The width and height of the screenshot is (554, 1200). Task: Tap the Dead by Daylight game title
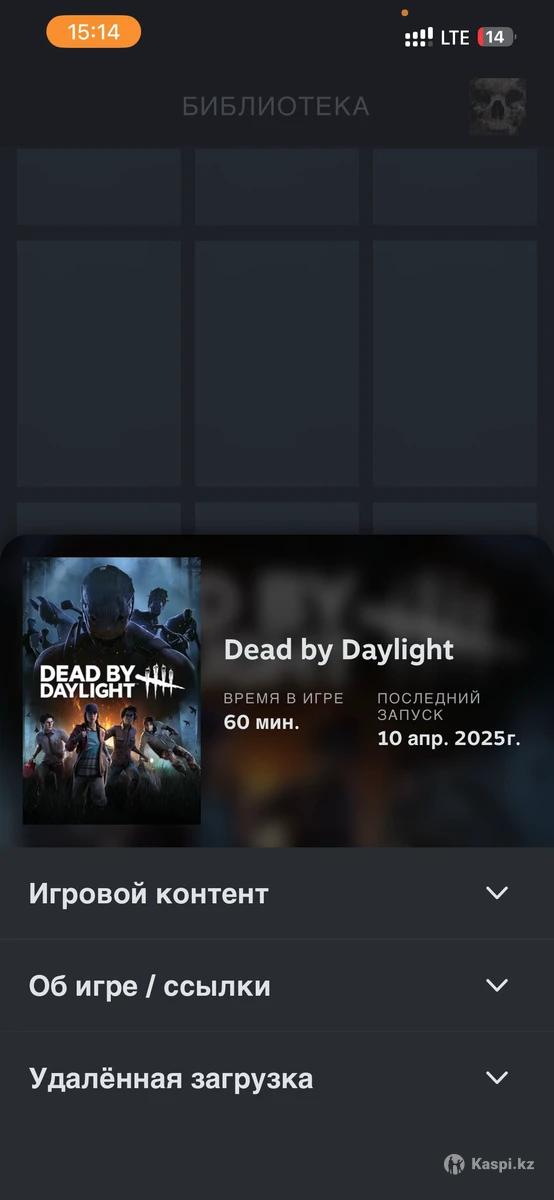339,649
